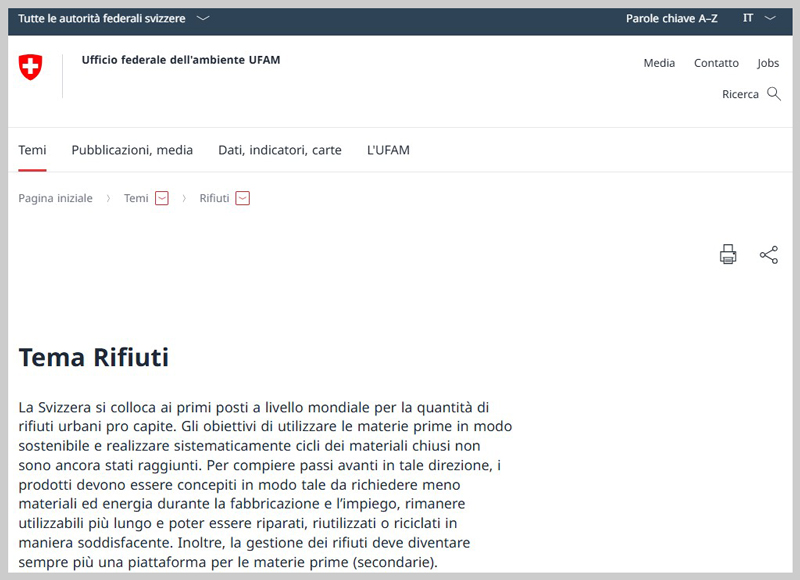This screenshot has width=800, height=580.
Task: Expand the Rifiuti breadcrumb dropdown arrow
Action: click(x=242, y=198)
